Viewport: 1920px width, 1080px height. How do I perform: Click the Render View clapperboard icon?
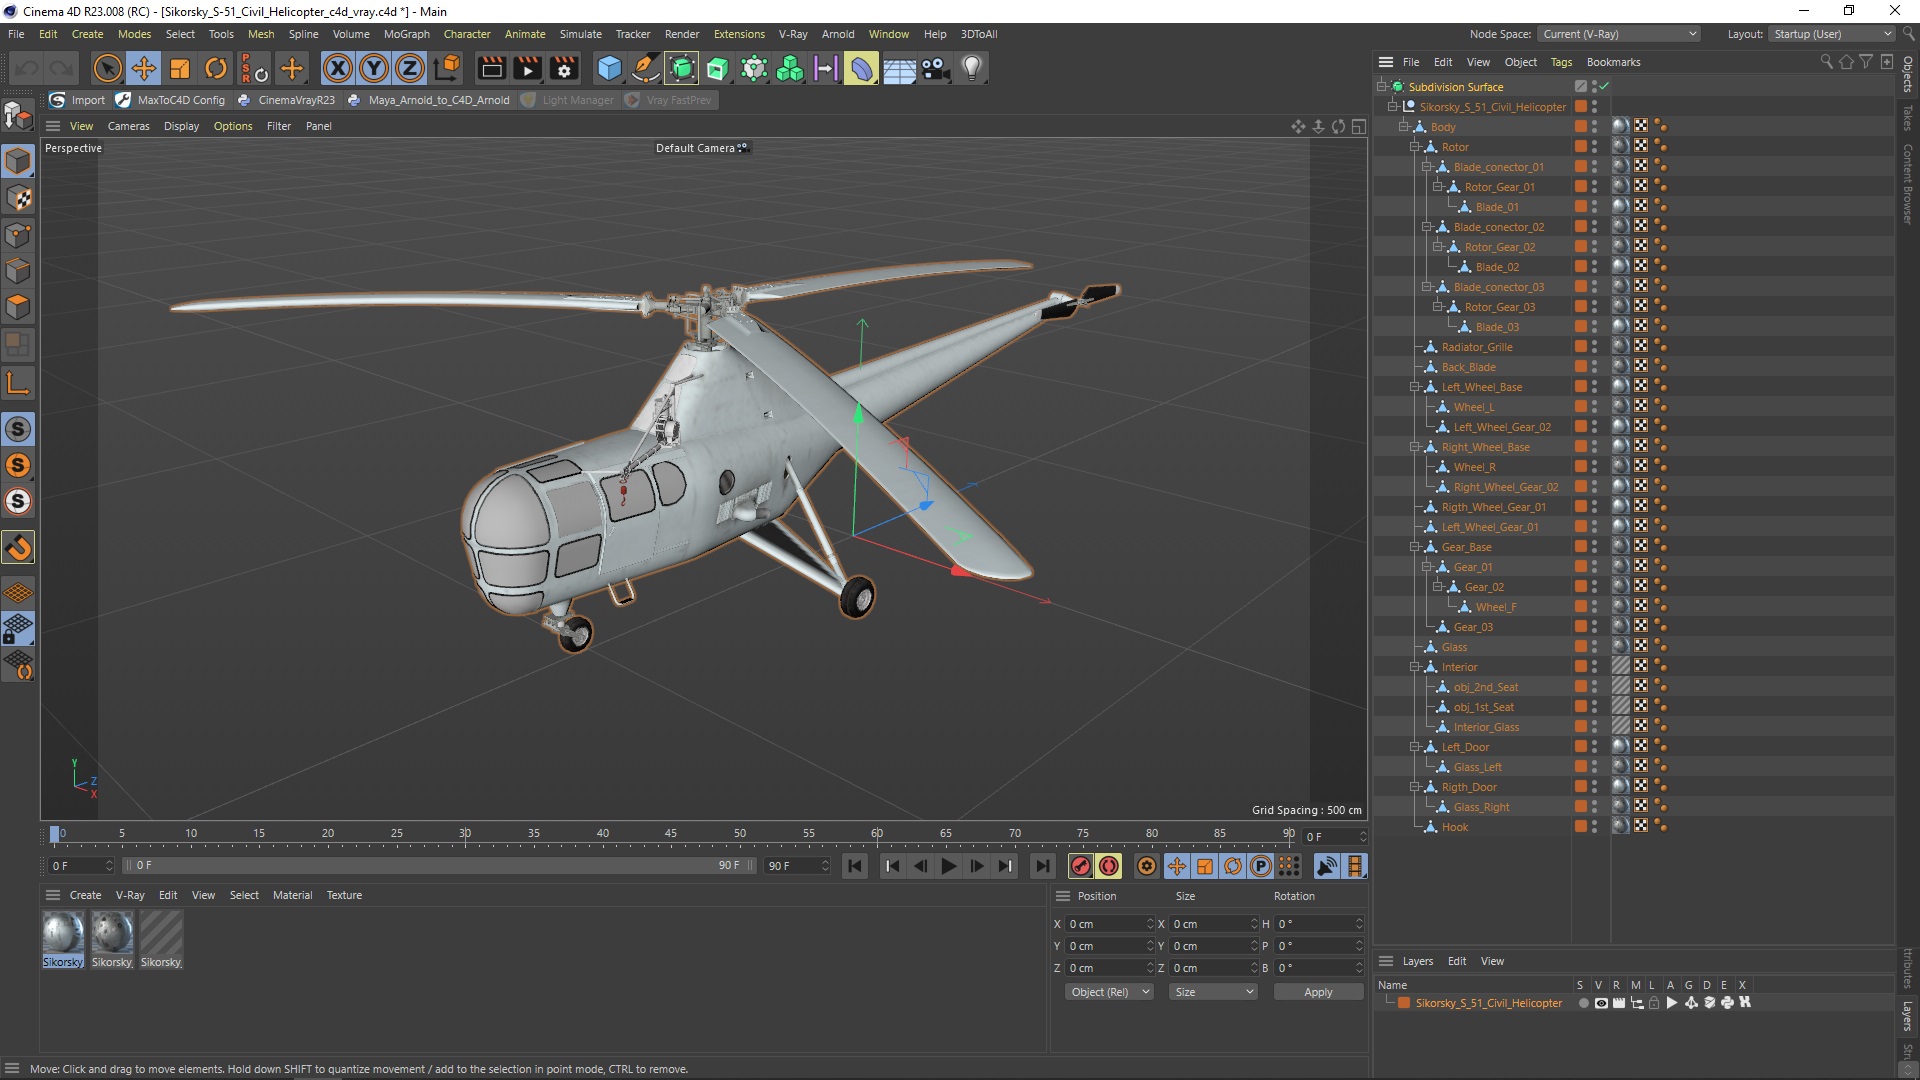(491, 68)
